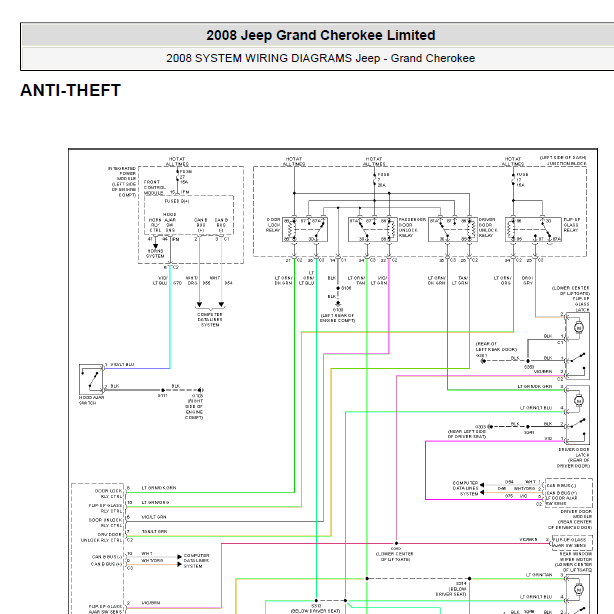Click the ANTI-THEFT heading
The width and height of the screenshot is (614, 614).
[70, 90]
